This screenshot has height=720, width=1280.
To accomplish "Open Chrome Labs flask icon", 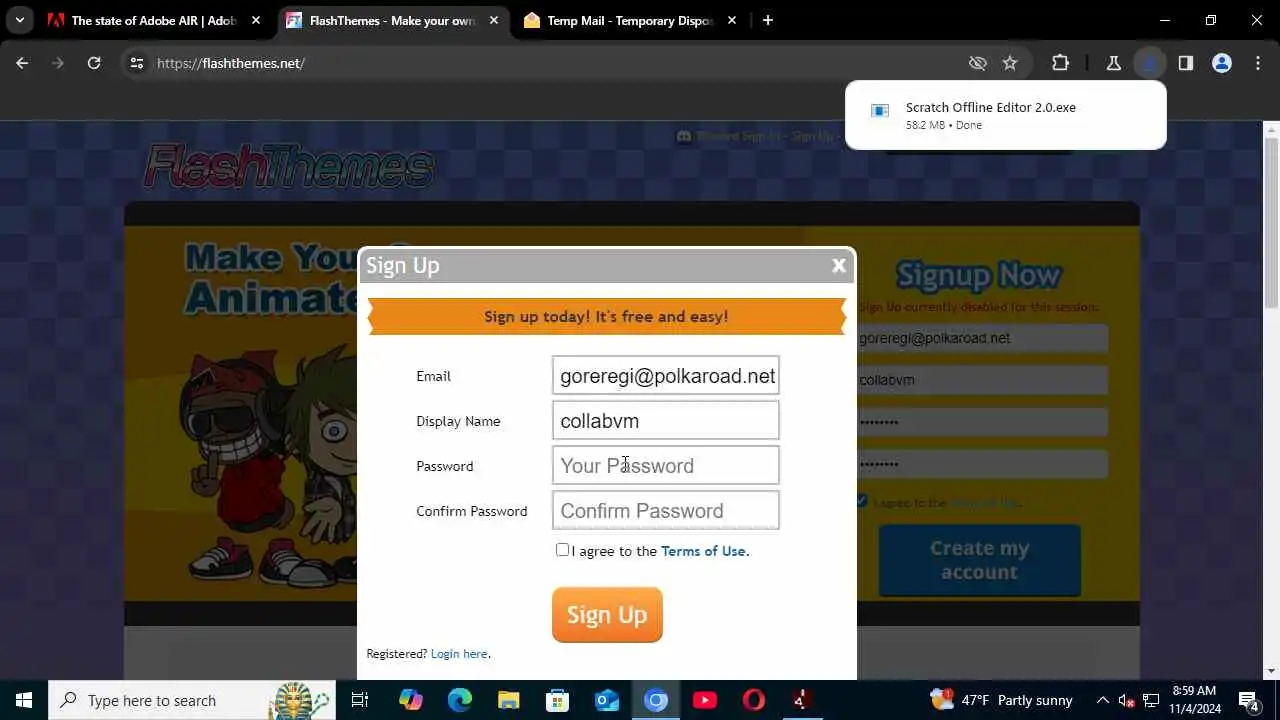I will point(1113,63).
